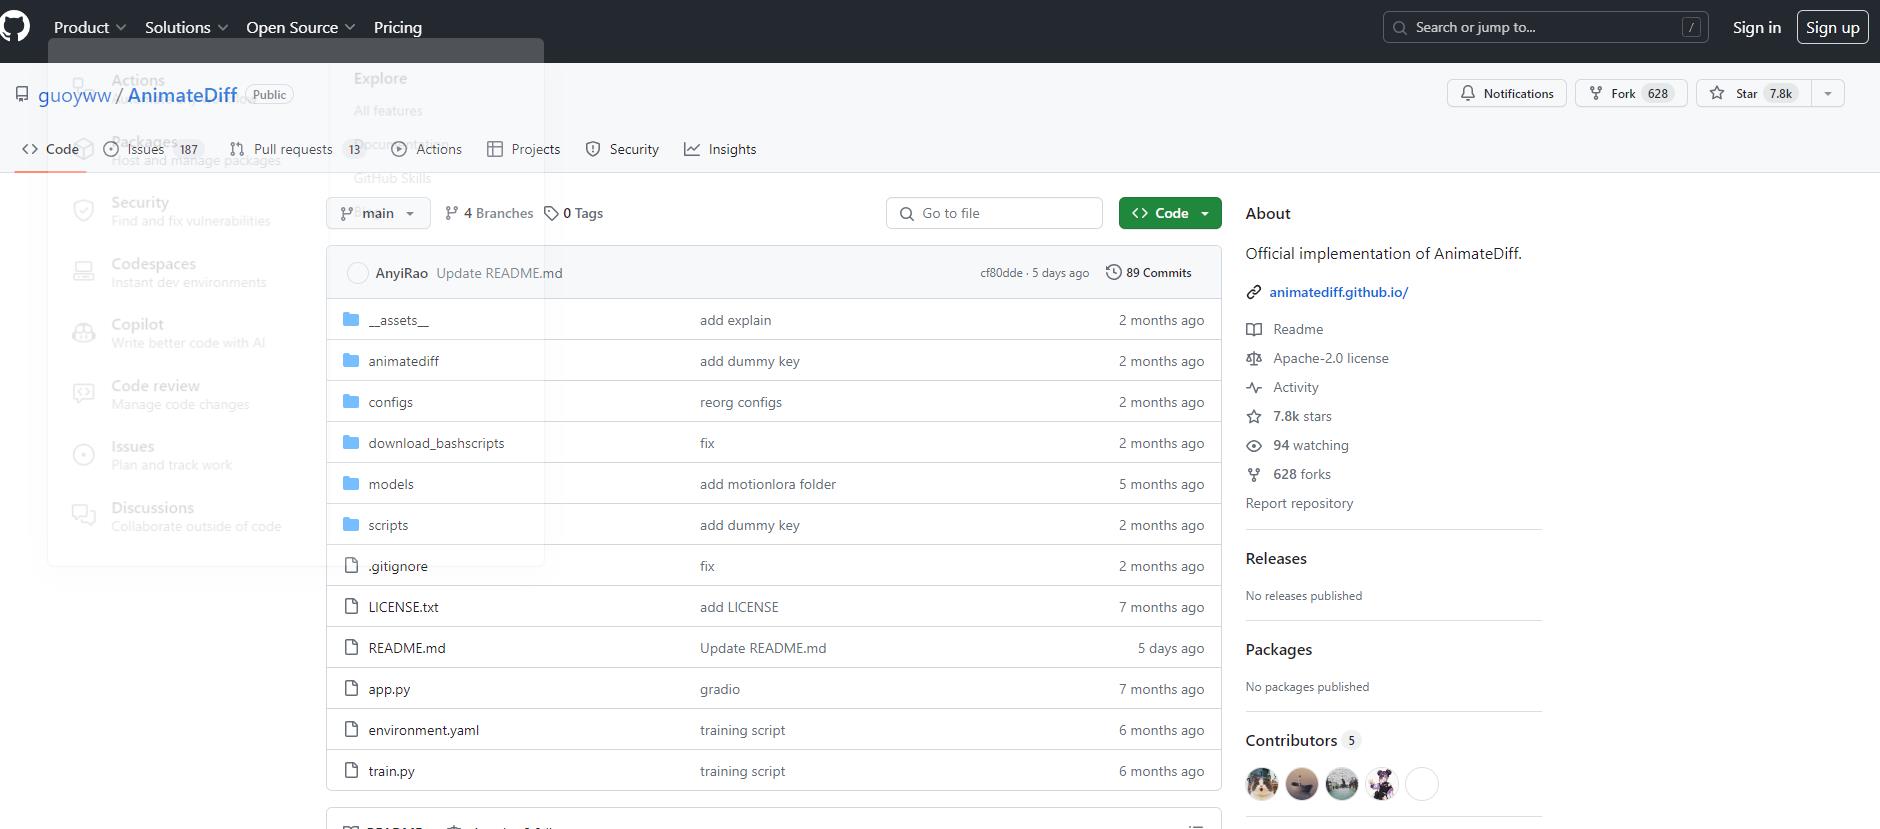Switch to the Security tab

(622, 149)
